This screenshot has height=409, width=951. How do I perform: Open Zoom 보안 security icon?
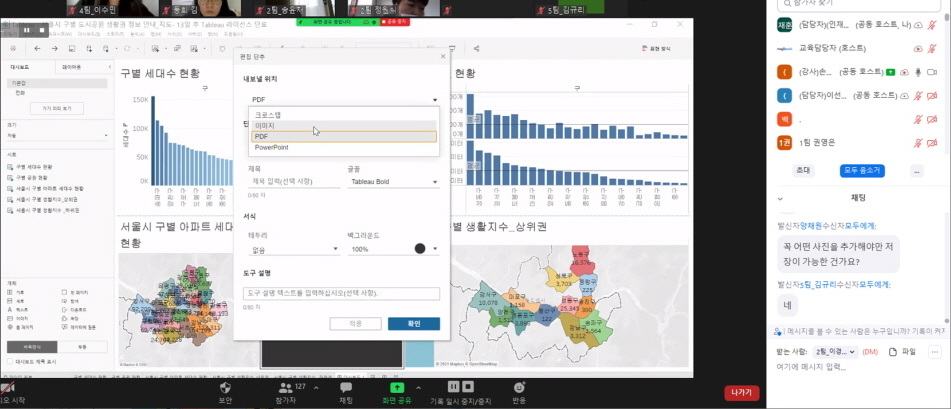point(225,387)
